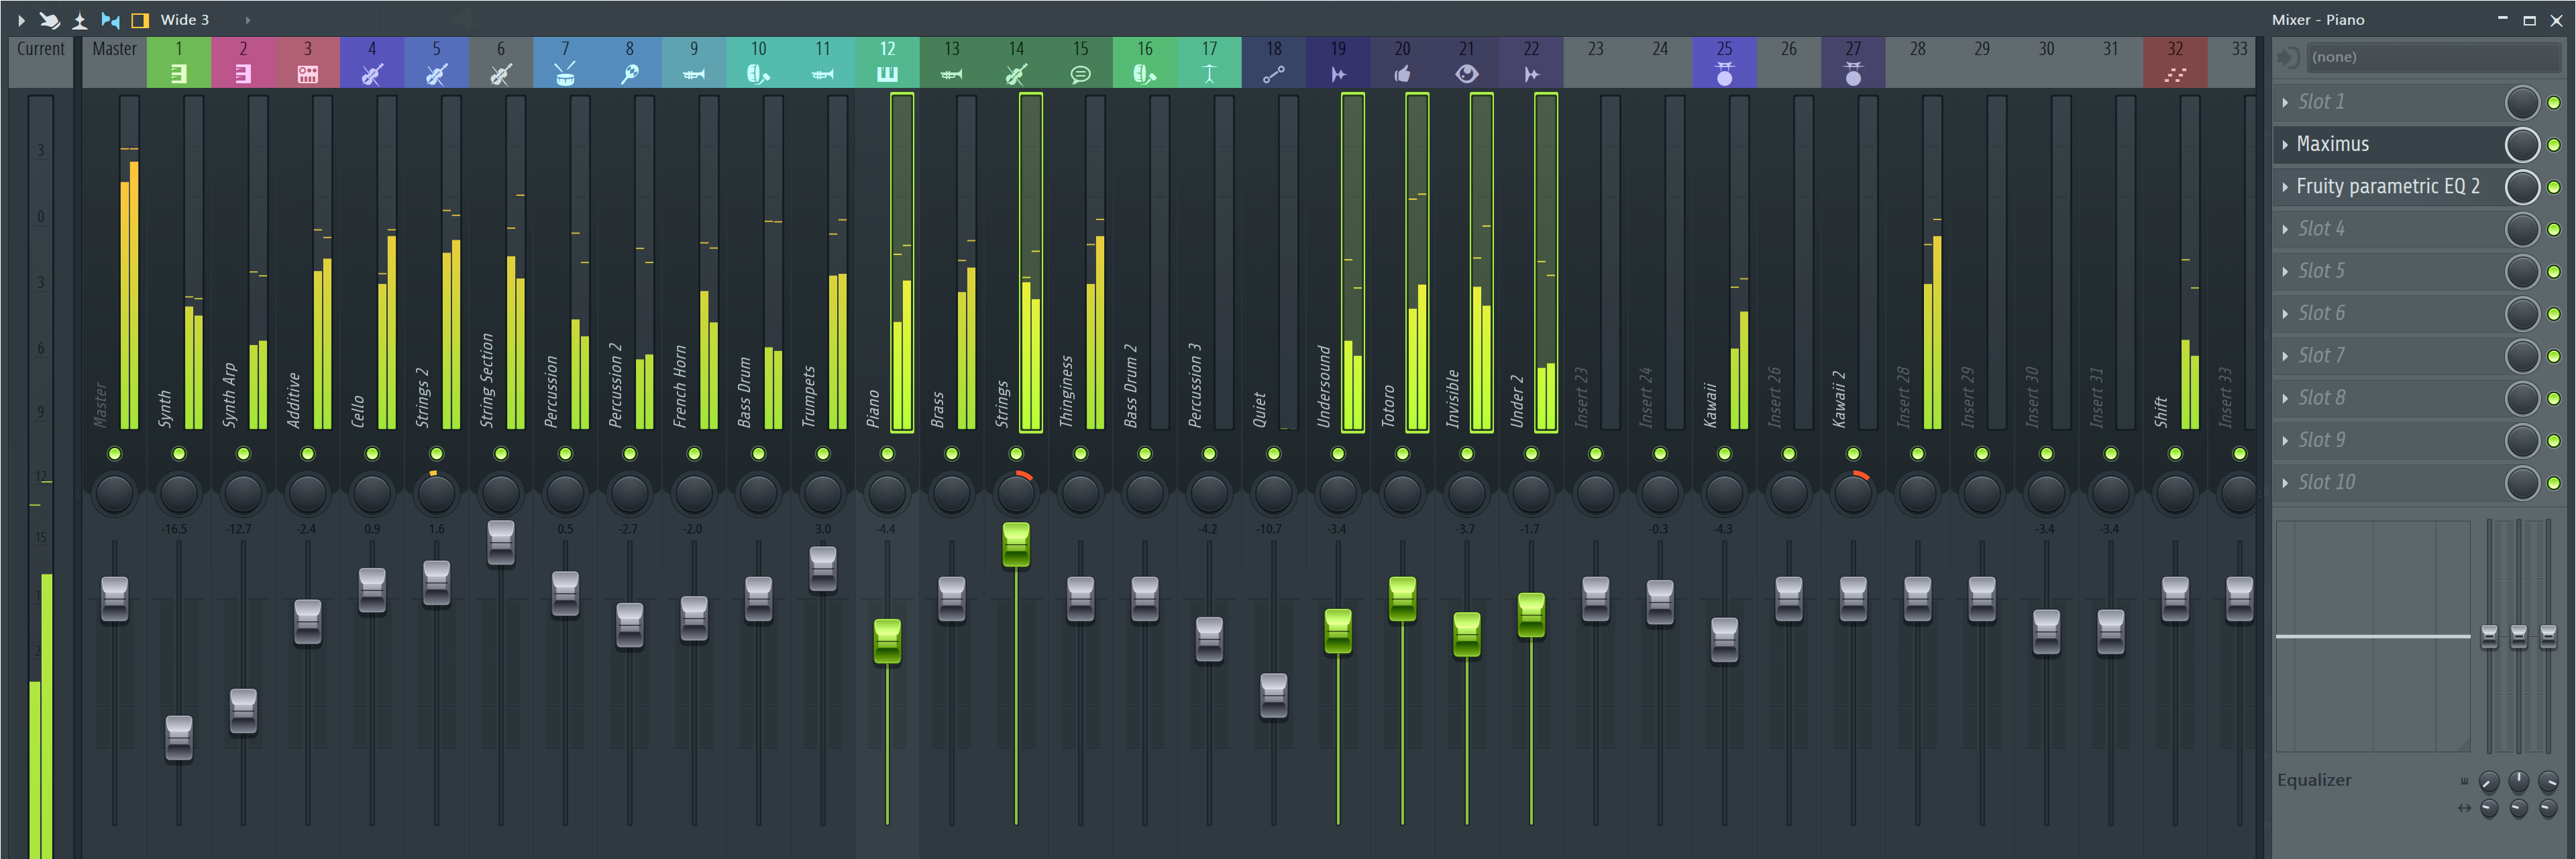This screenshot has width=2576, height=859.
Task: Select the Kawaii track 25 icon
Action: point(1724,74)
